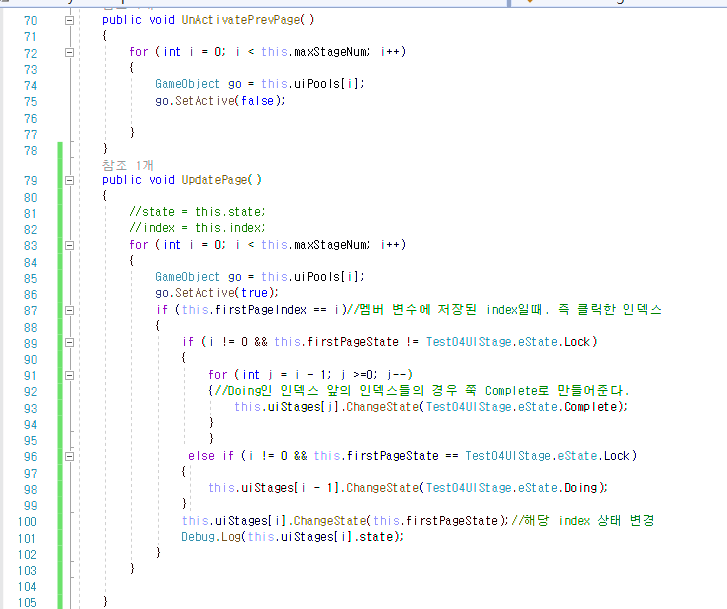This screenshot has height=609, width=727.
Task: Click 'Test04UIStage' on line 89
Action: pyautogui.click(x=469, y=342)
